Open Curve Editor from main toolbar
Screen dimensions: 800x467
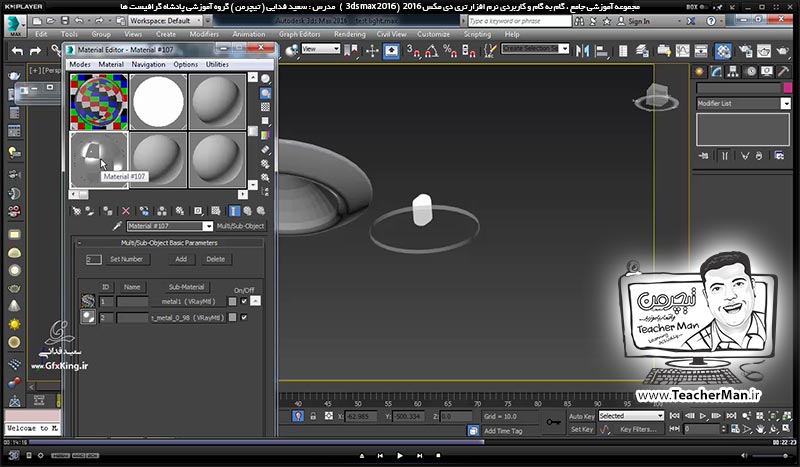tap(682, 50)
